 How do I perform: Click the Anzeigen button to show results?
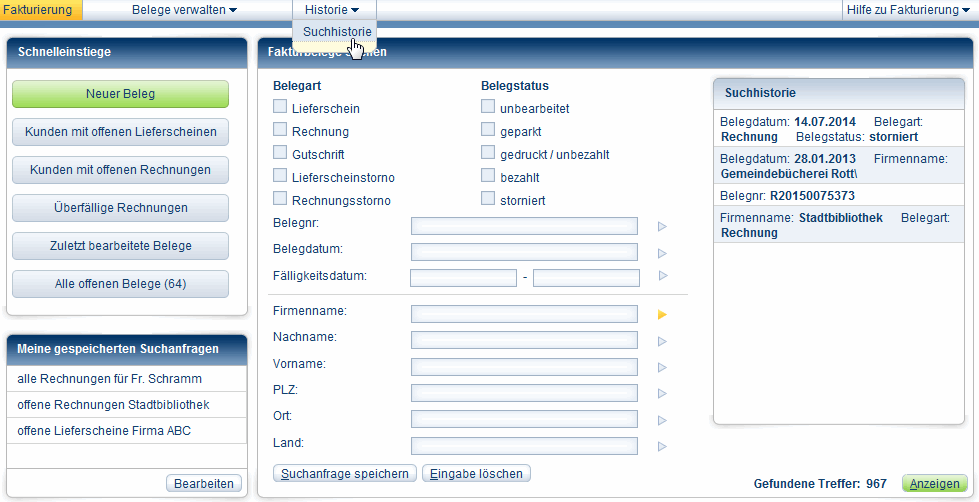tap(935, 483)
